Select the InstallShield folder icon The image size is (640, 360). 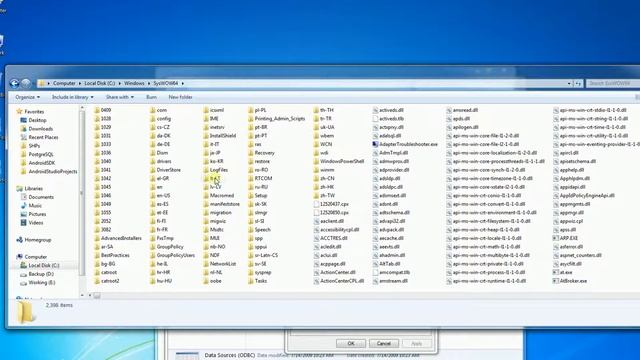[x=206, y=136]
